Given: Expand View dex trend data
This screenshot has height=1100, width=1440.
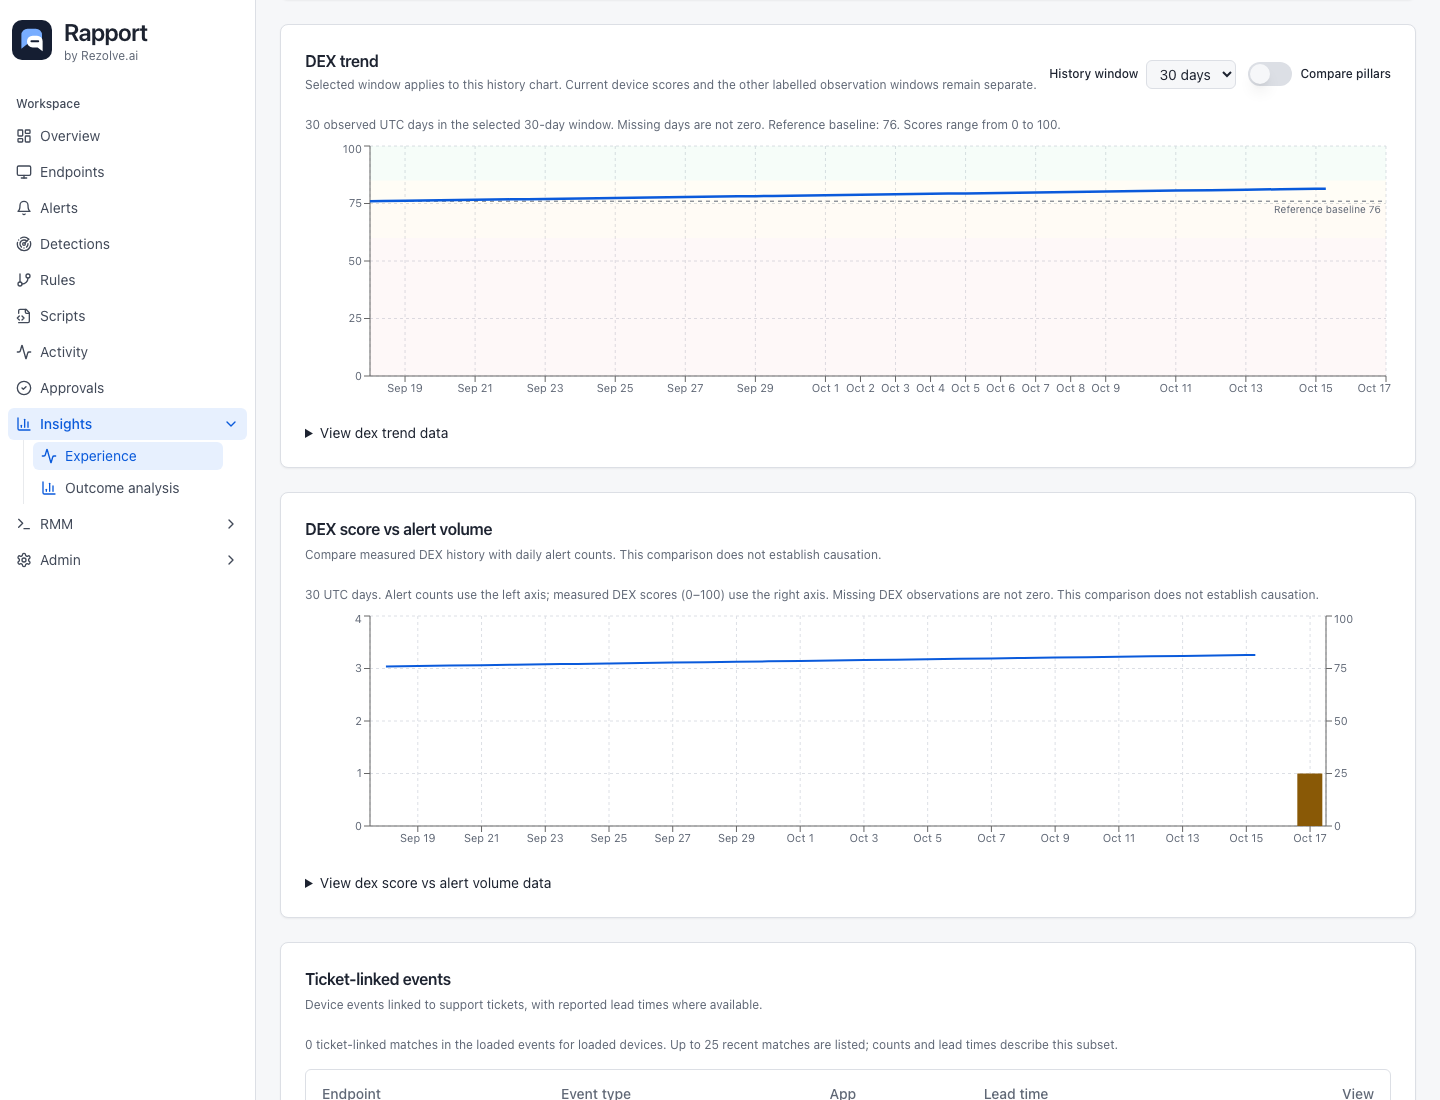Looking at the screenshot, I should click(x=377, y=433).
